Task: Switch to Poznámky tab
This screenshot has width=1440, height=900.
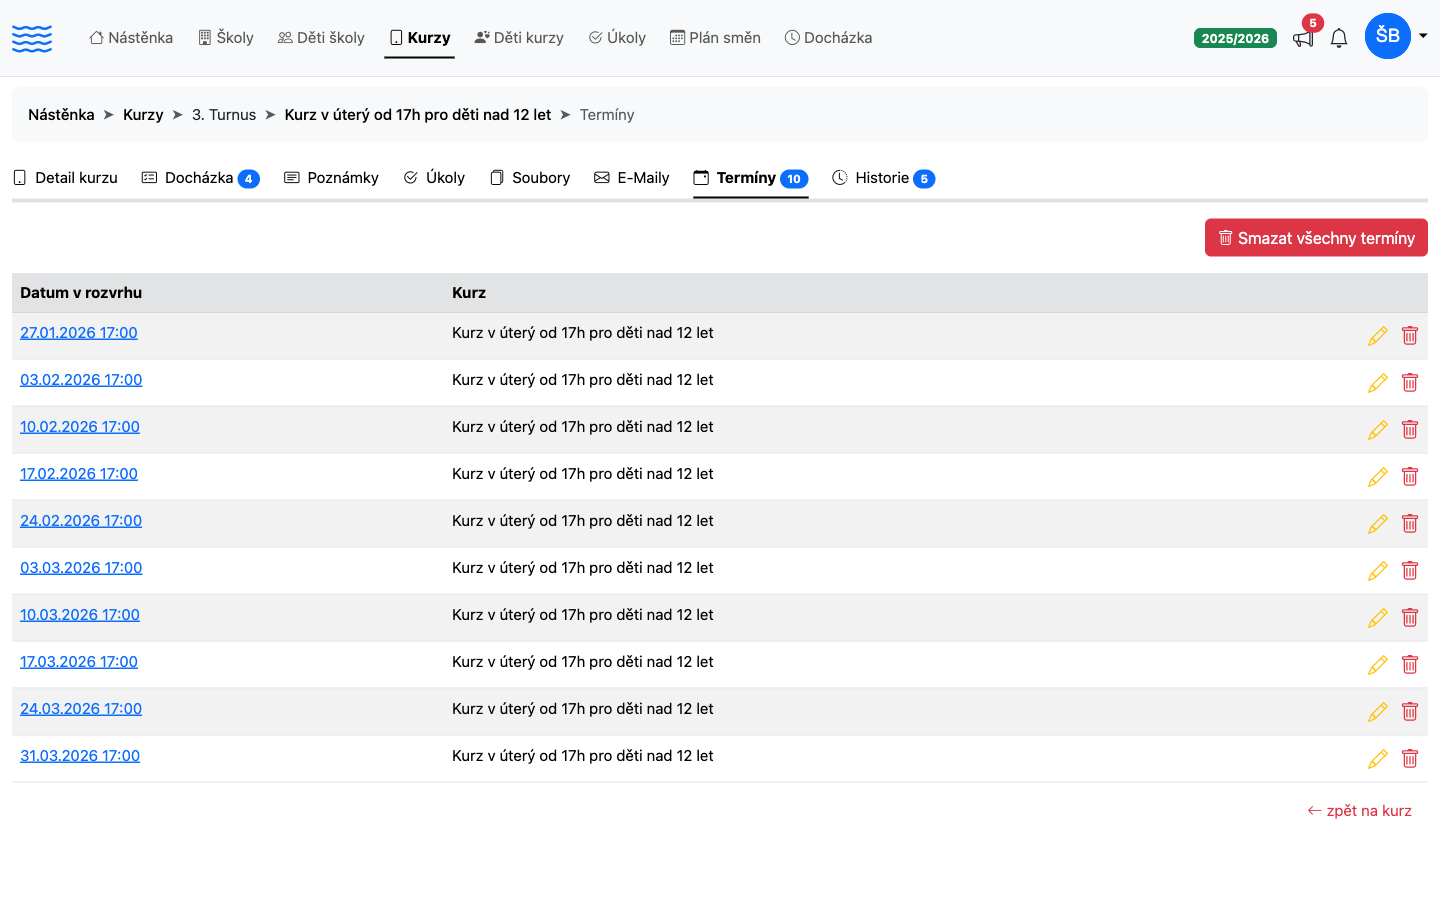Action: tap(331, 178)
